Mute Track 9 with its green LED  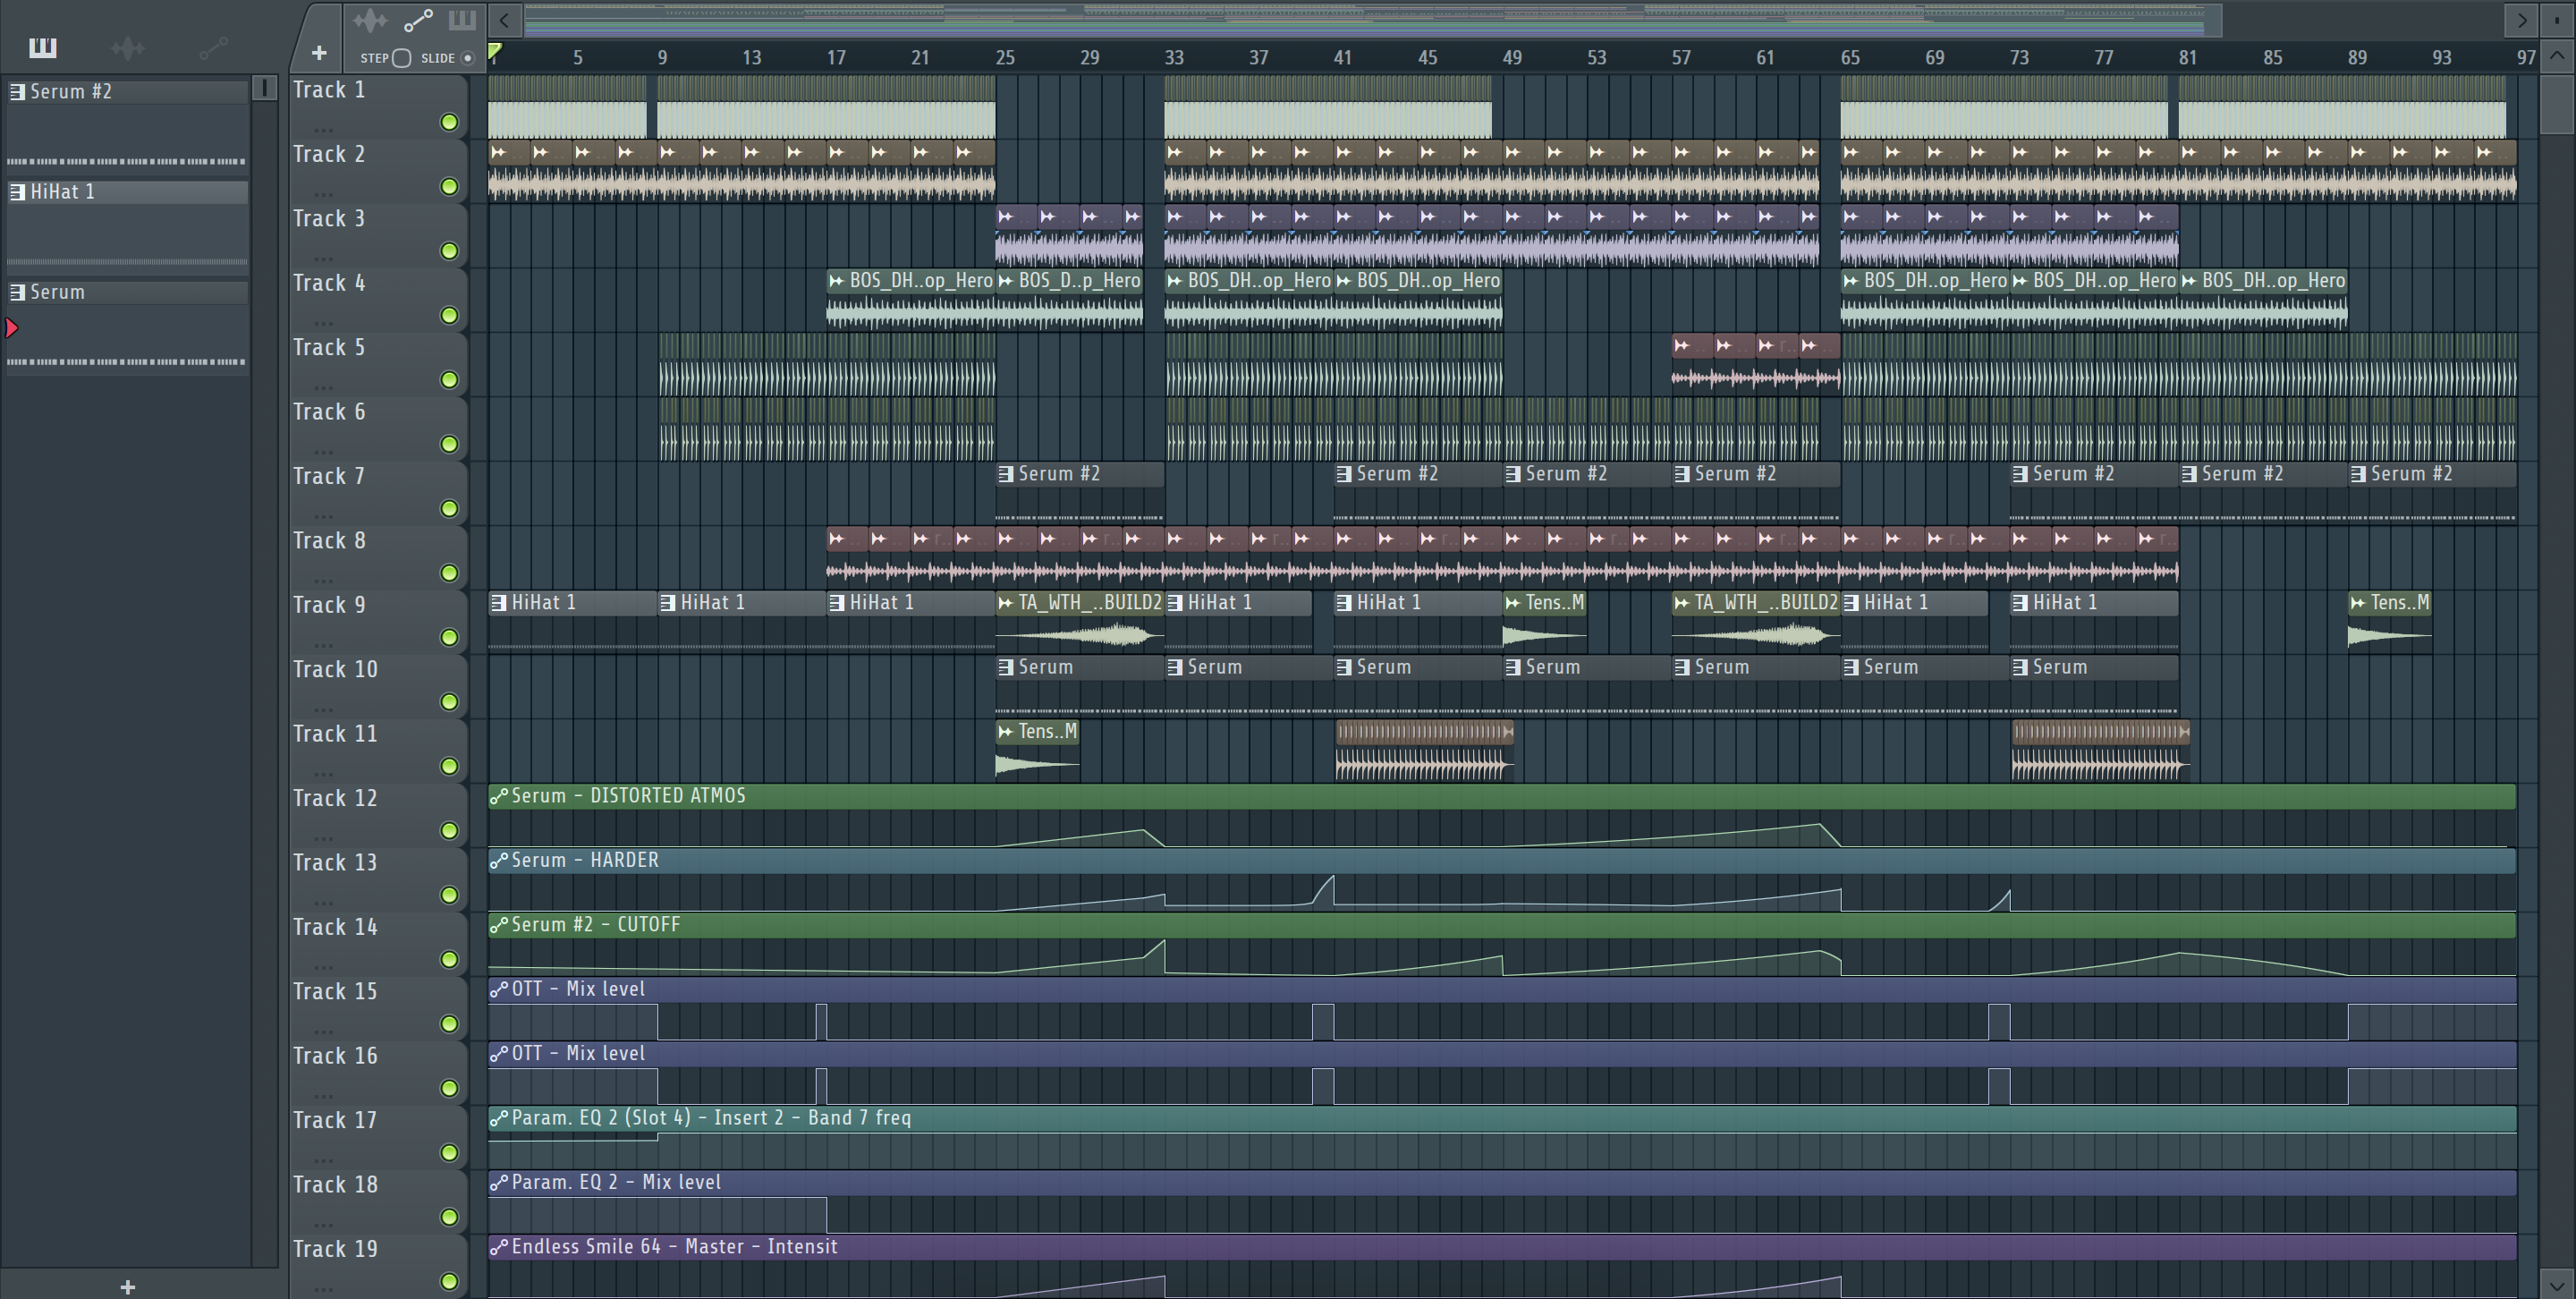tap(450, 638)
